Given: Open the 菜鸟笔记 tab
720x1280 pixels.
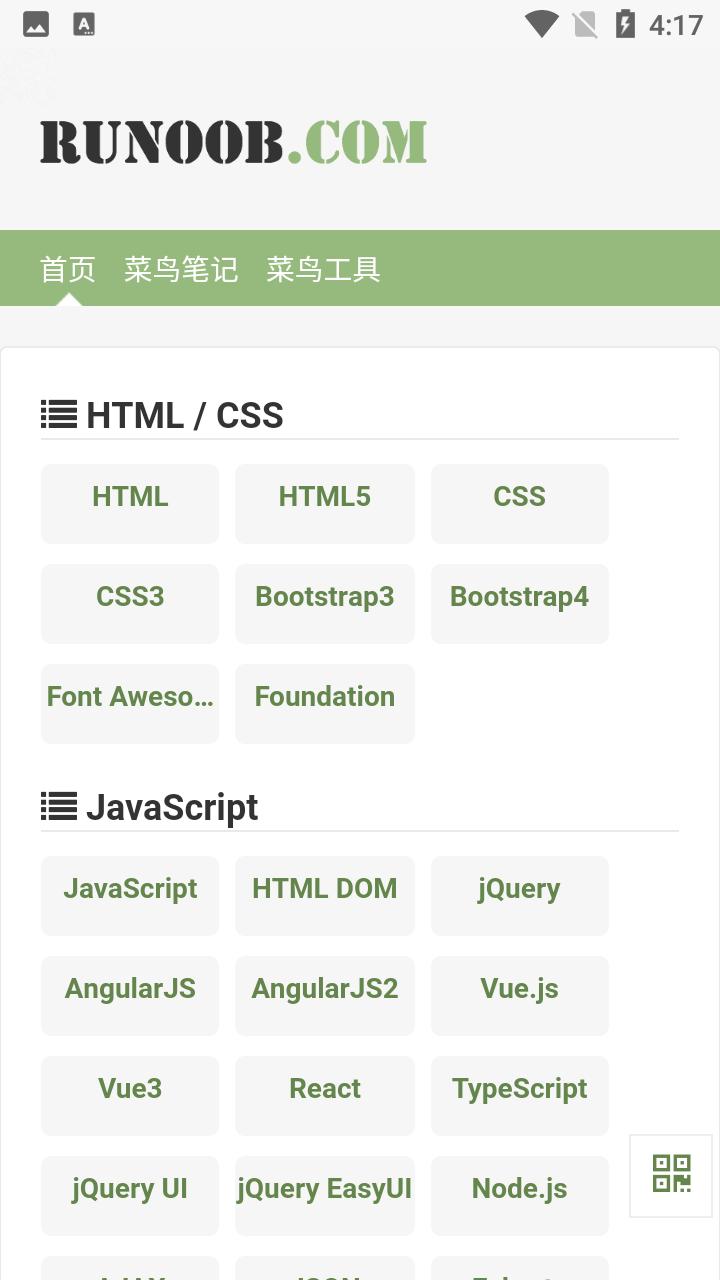Looking at the screenshot, I should pyautogui.click(x=181, y=269).
